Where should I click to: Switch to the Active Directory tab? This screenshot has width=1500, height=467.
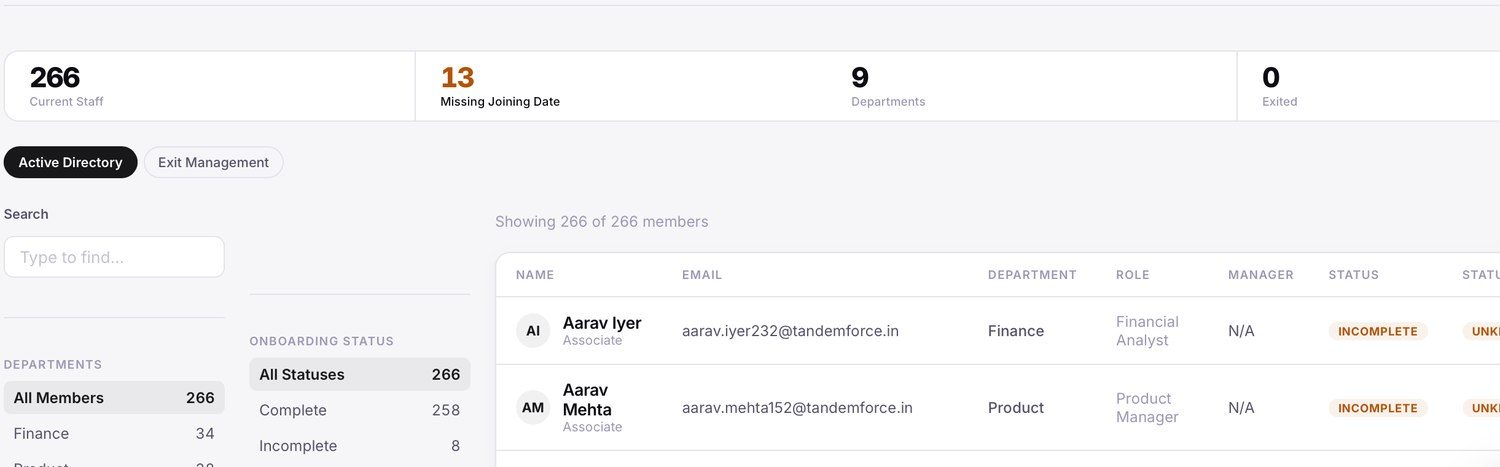pos(70,162)
